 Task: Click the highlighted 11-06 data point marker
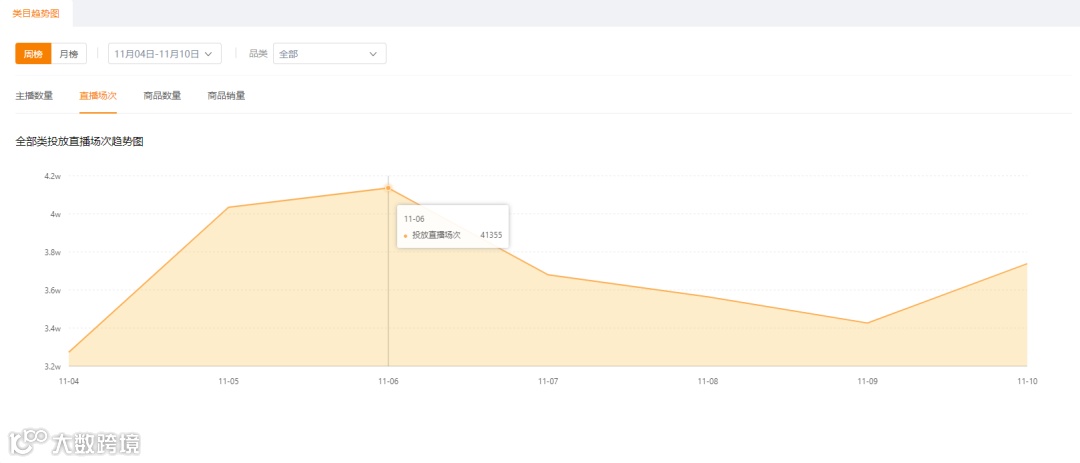[388, 188]
